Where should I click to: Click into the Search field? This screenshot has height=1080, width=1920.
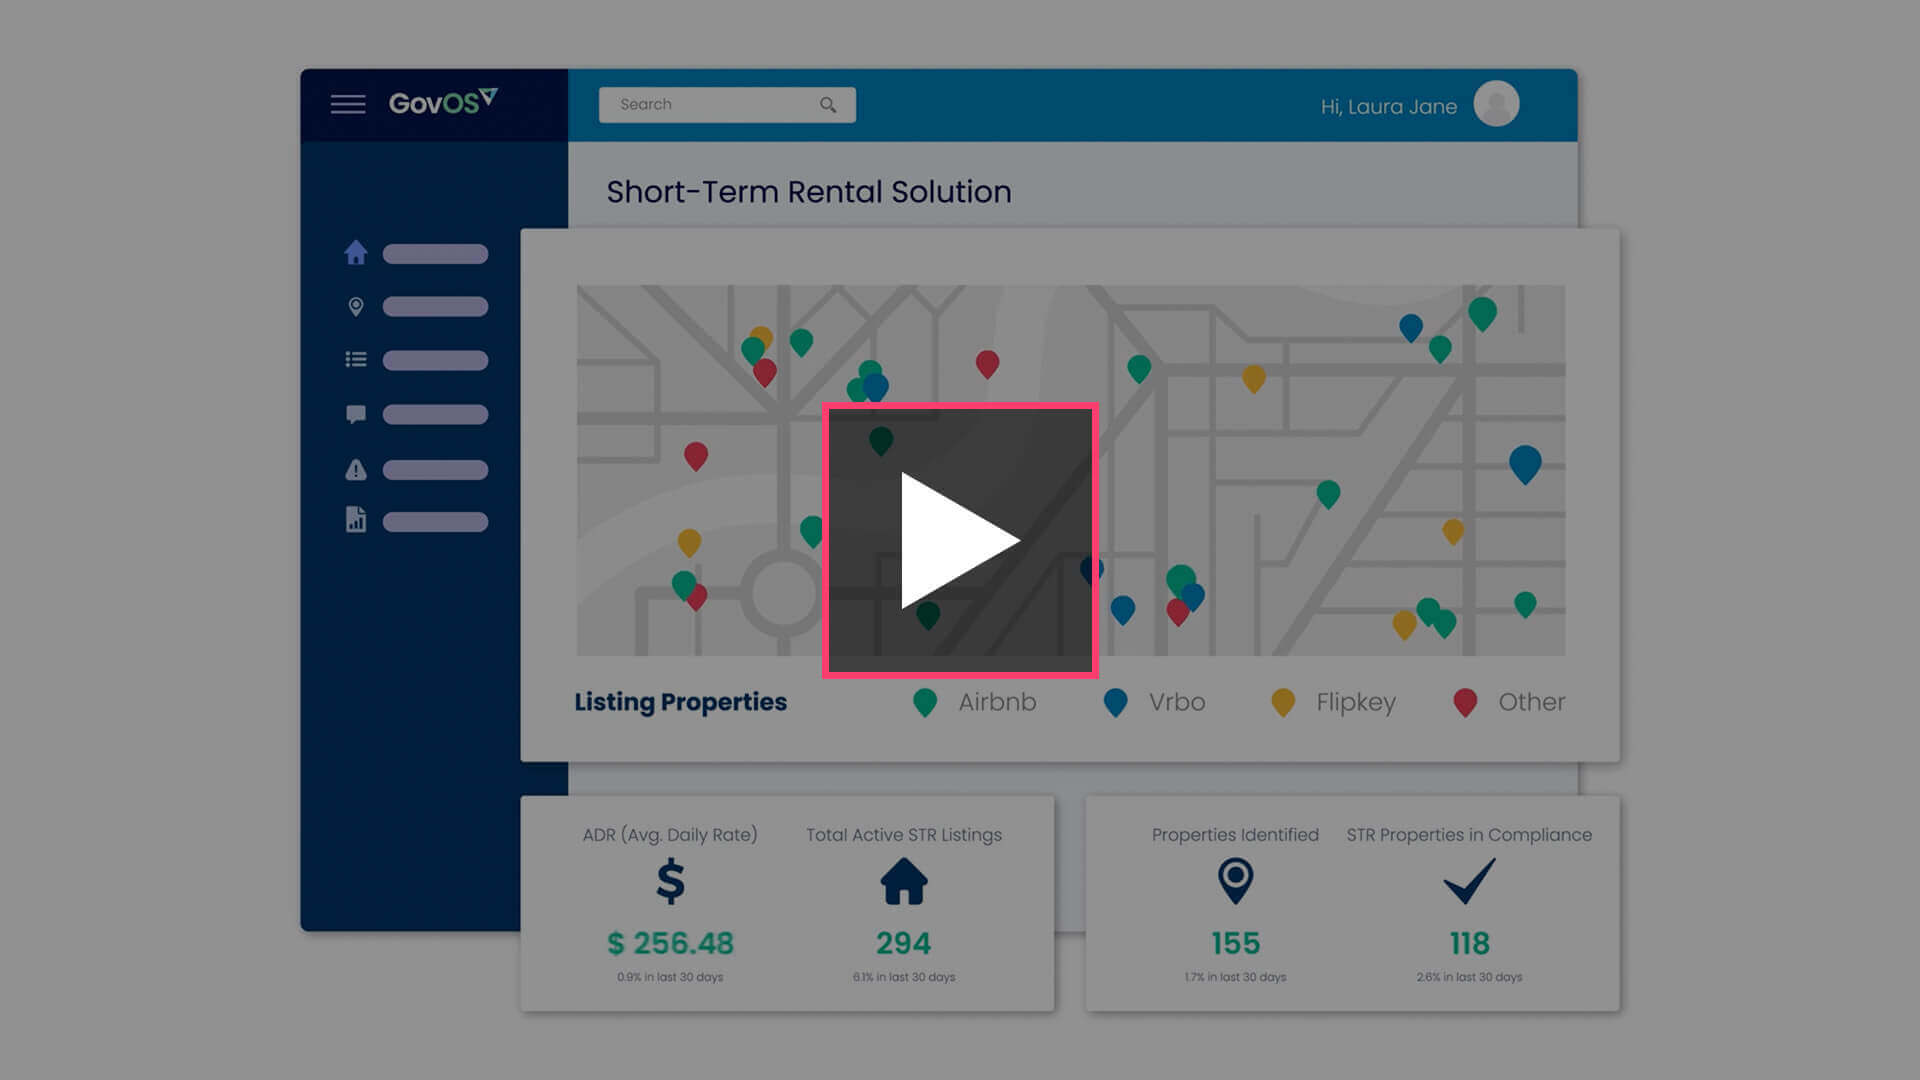click(x=727, y=105)
